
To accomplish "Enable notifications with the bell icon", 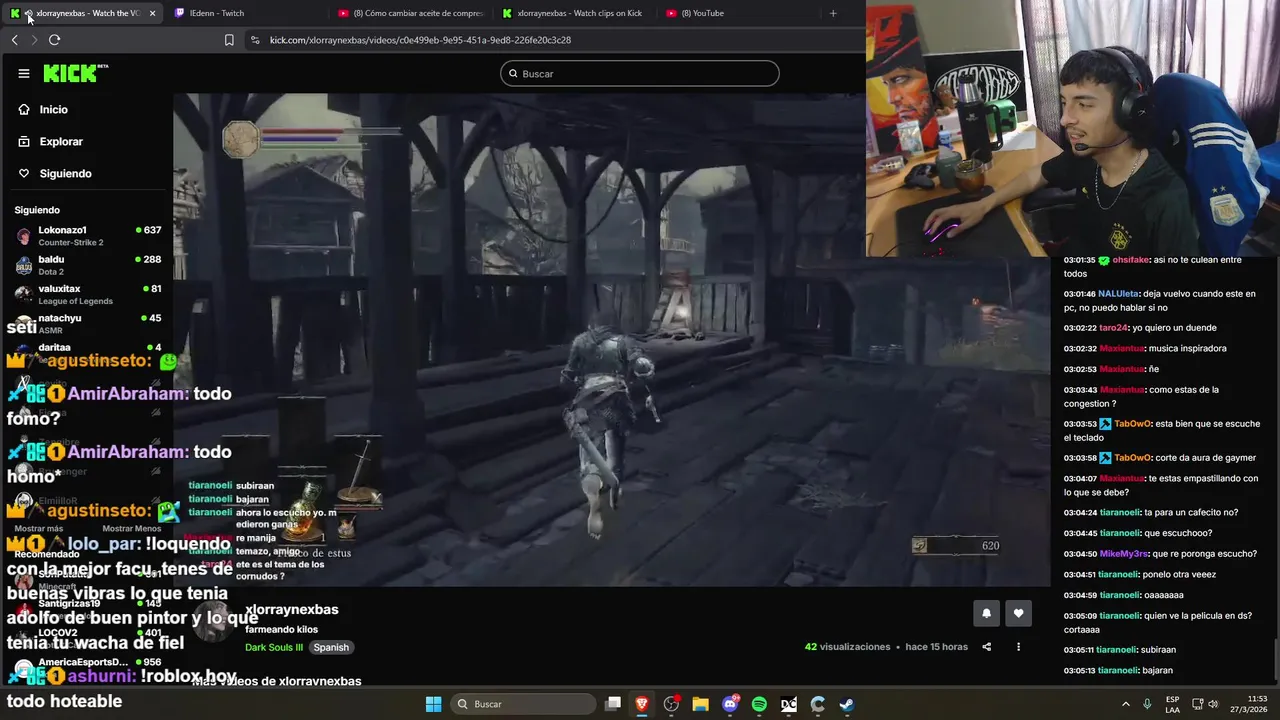I will pos(986,613).
